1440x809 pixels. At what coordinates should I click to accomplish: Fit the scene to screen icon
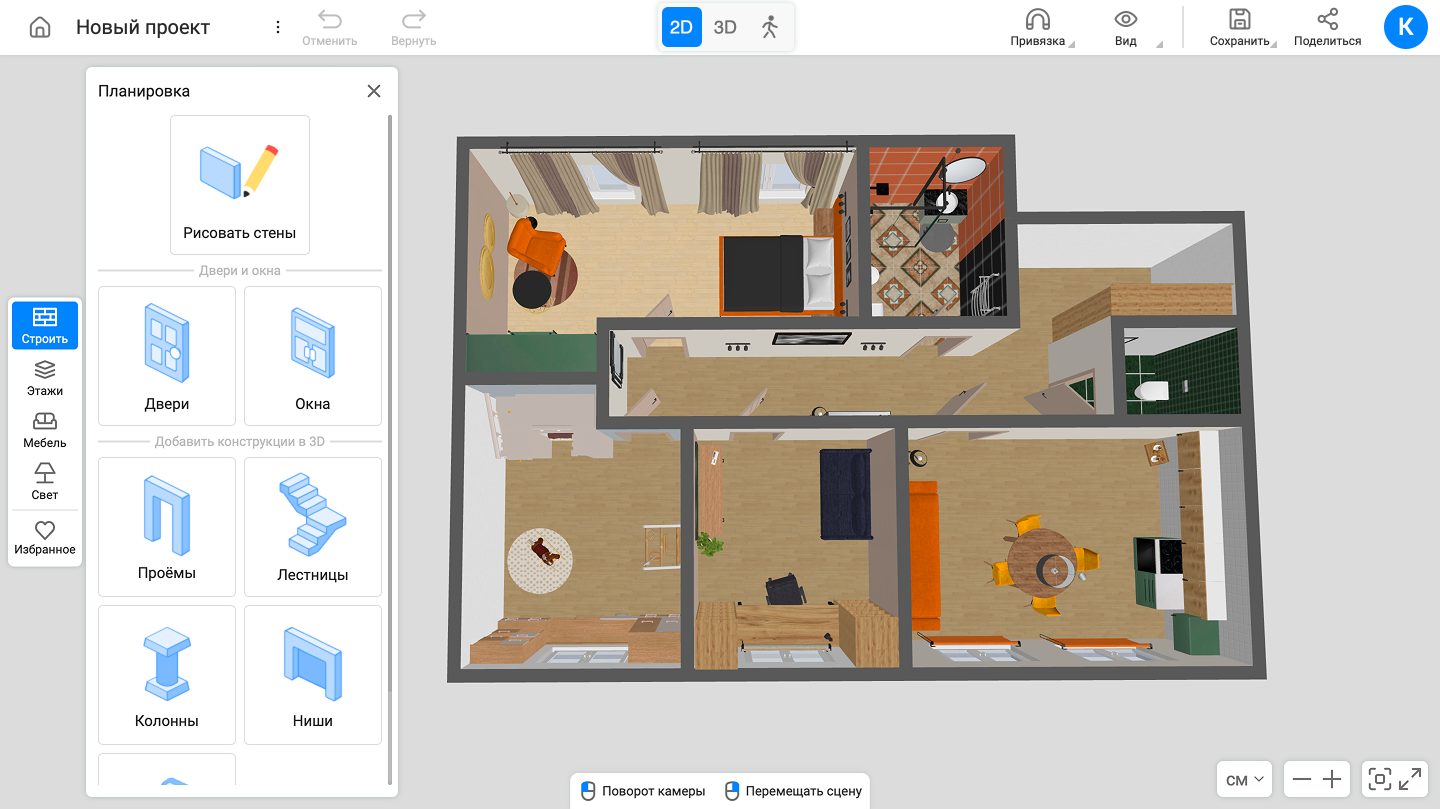tap(1380, 780)
